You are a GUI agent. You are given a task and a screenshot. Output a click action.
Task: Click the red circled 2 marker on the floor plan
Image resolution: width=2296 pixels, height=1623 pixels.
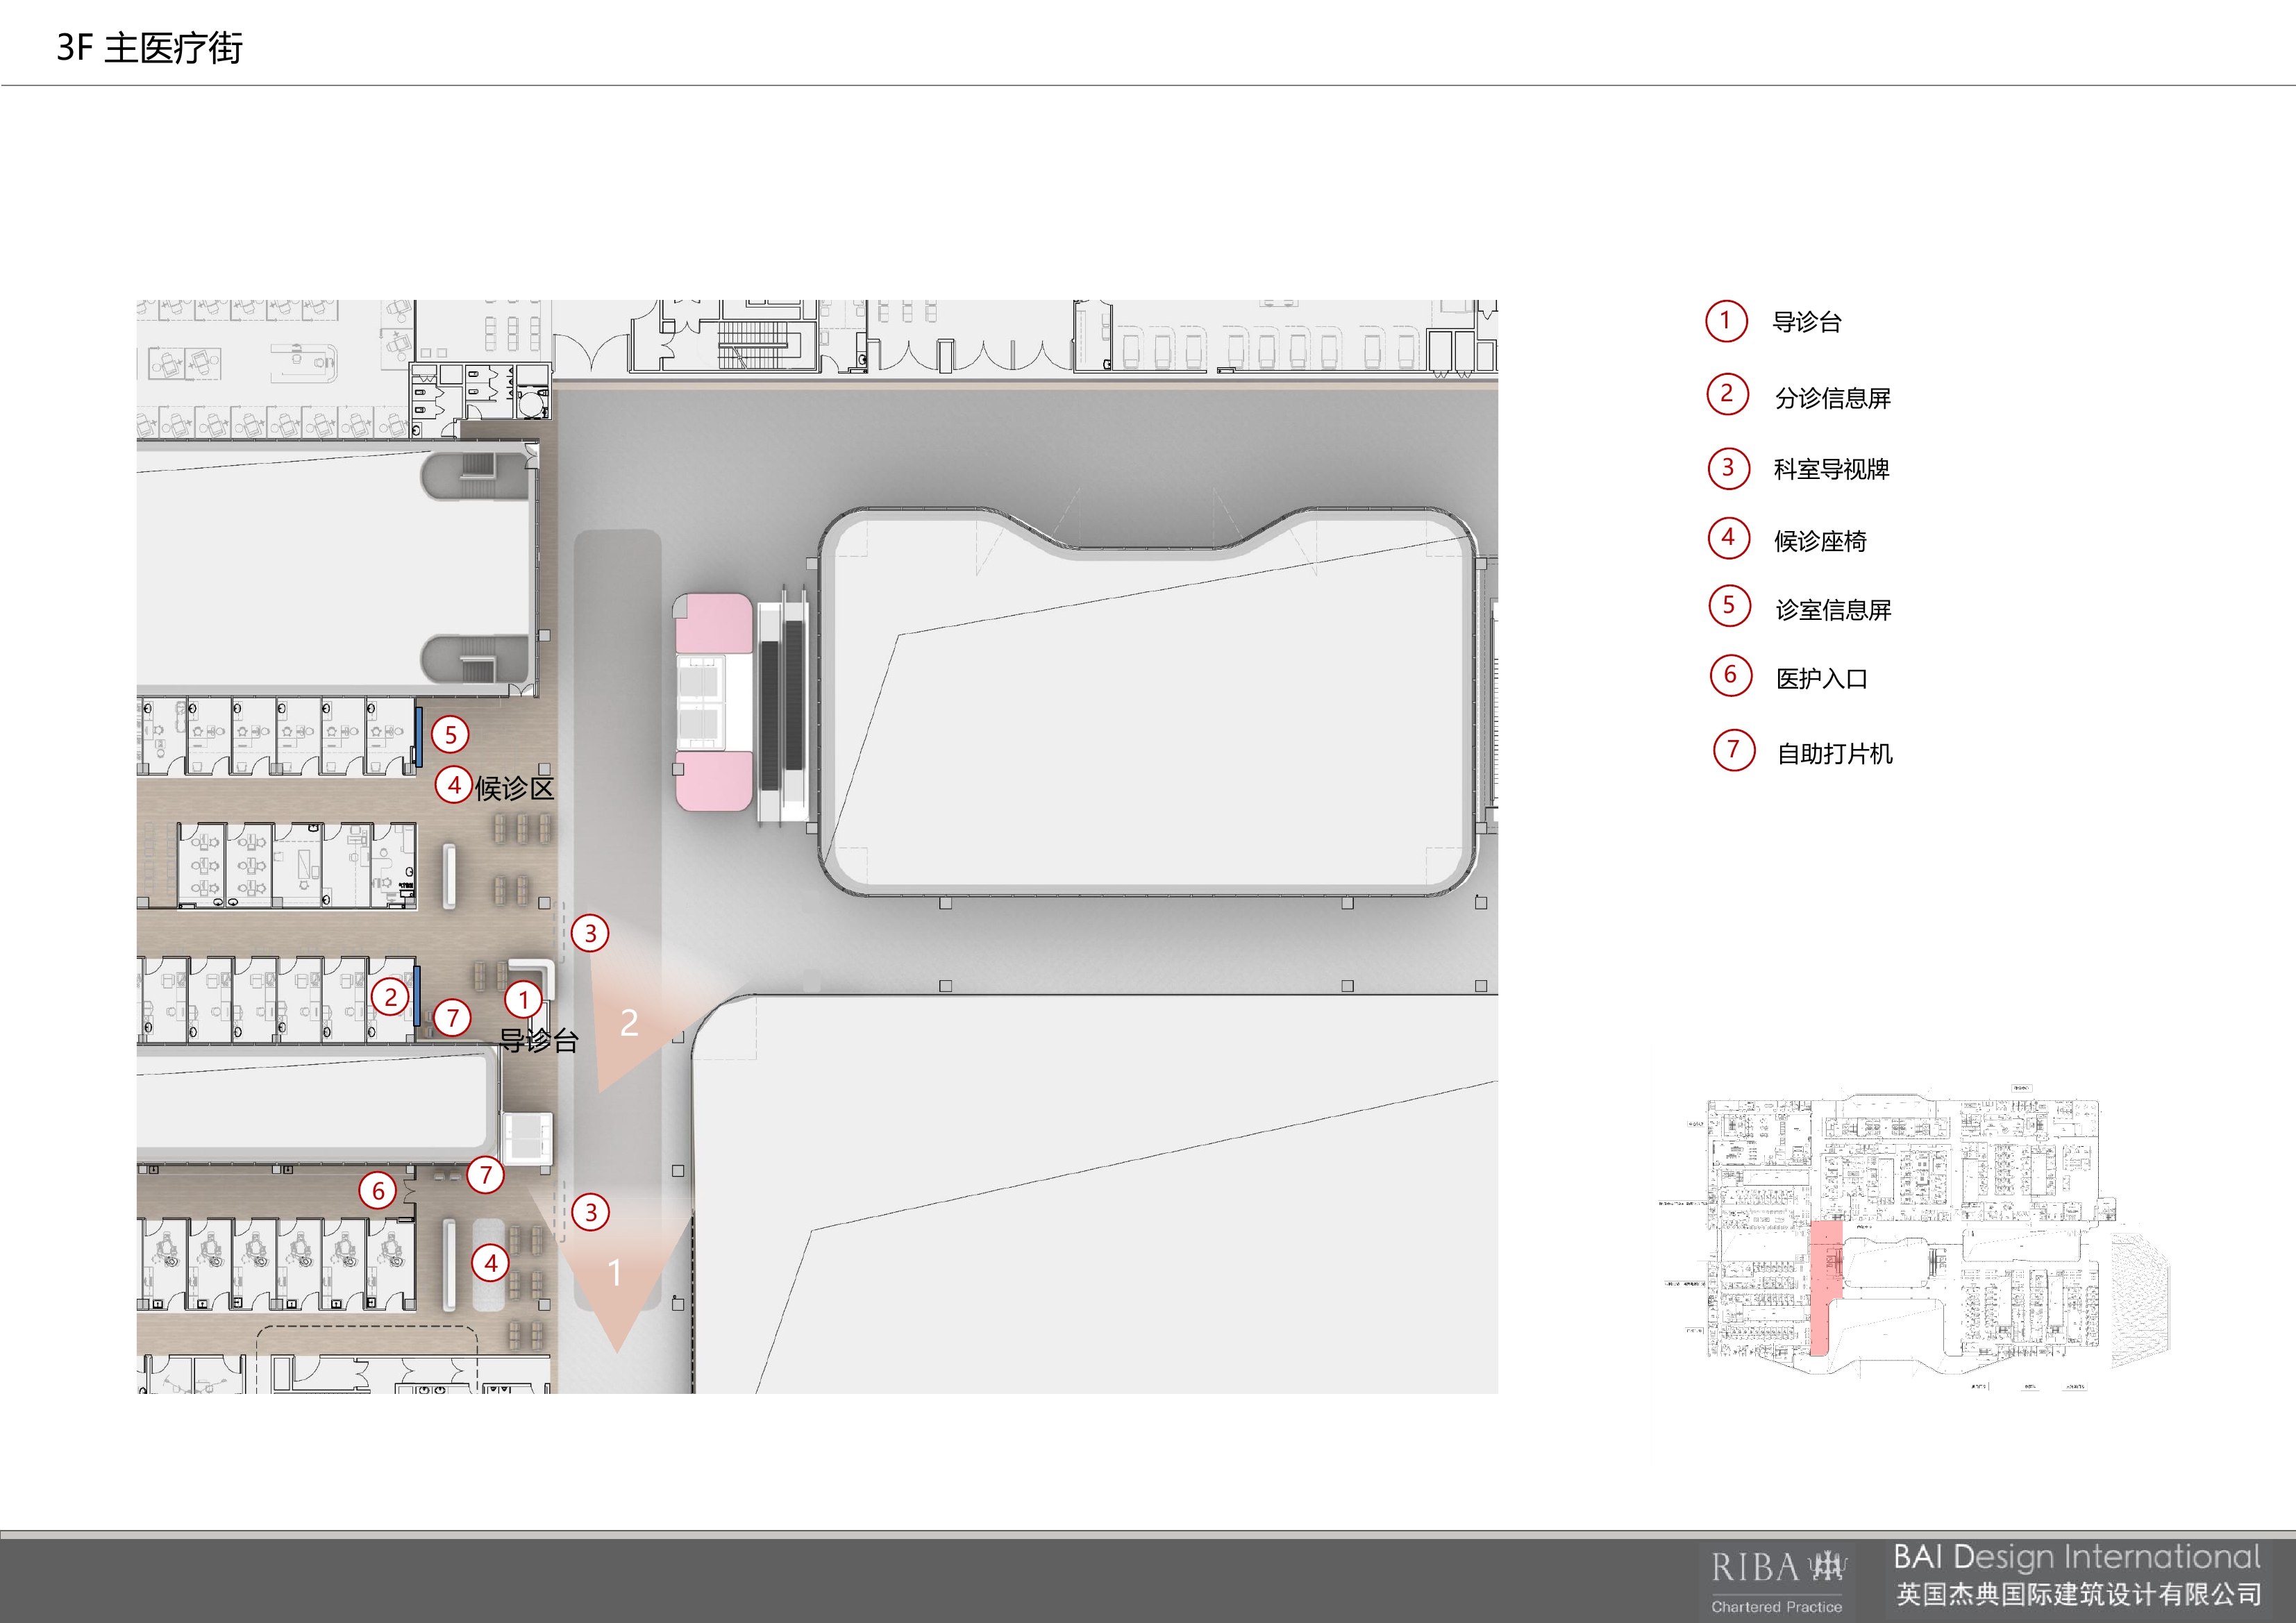(x=390, y=996)
